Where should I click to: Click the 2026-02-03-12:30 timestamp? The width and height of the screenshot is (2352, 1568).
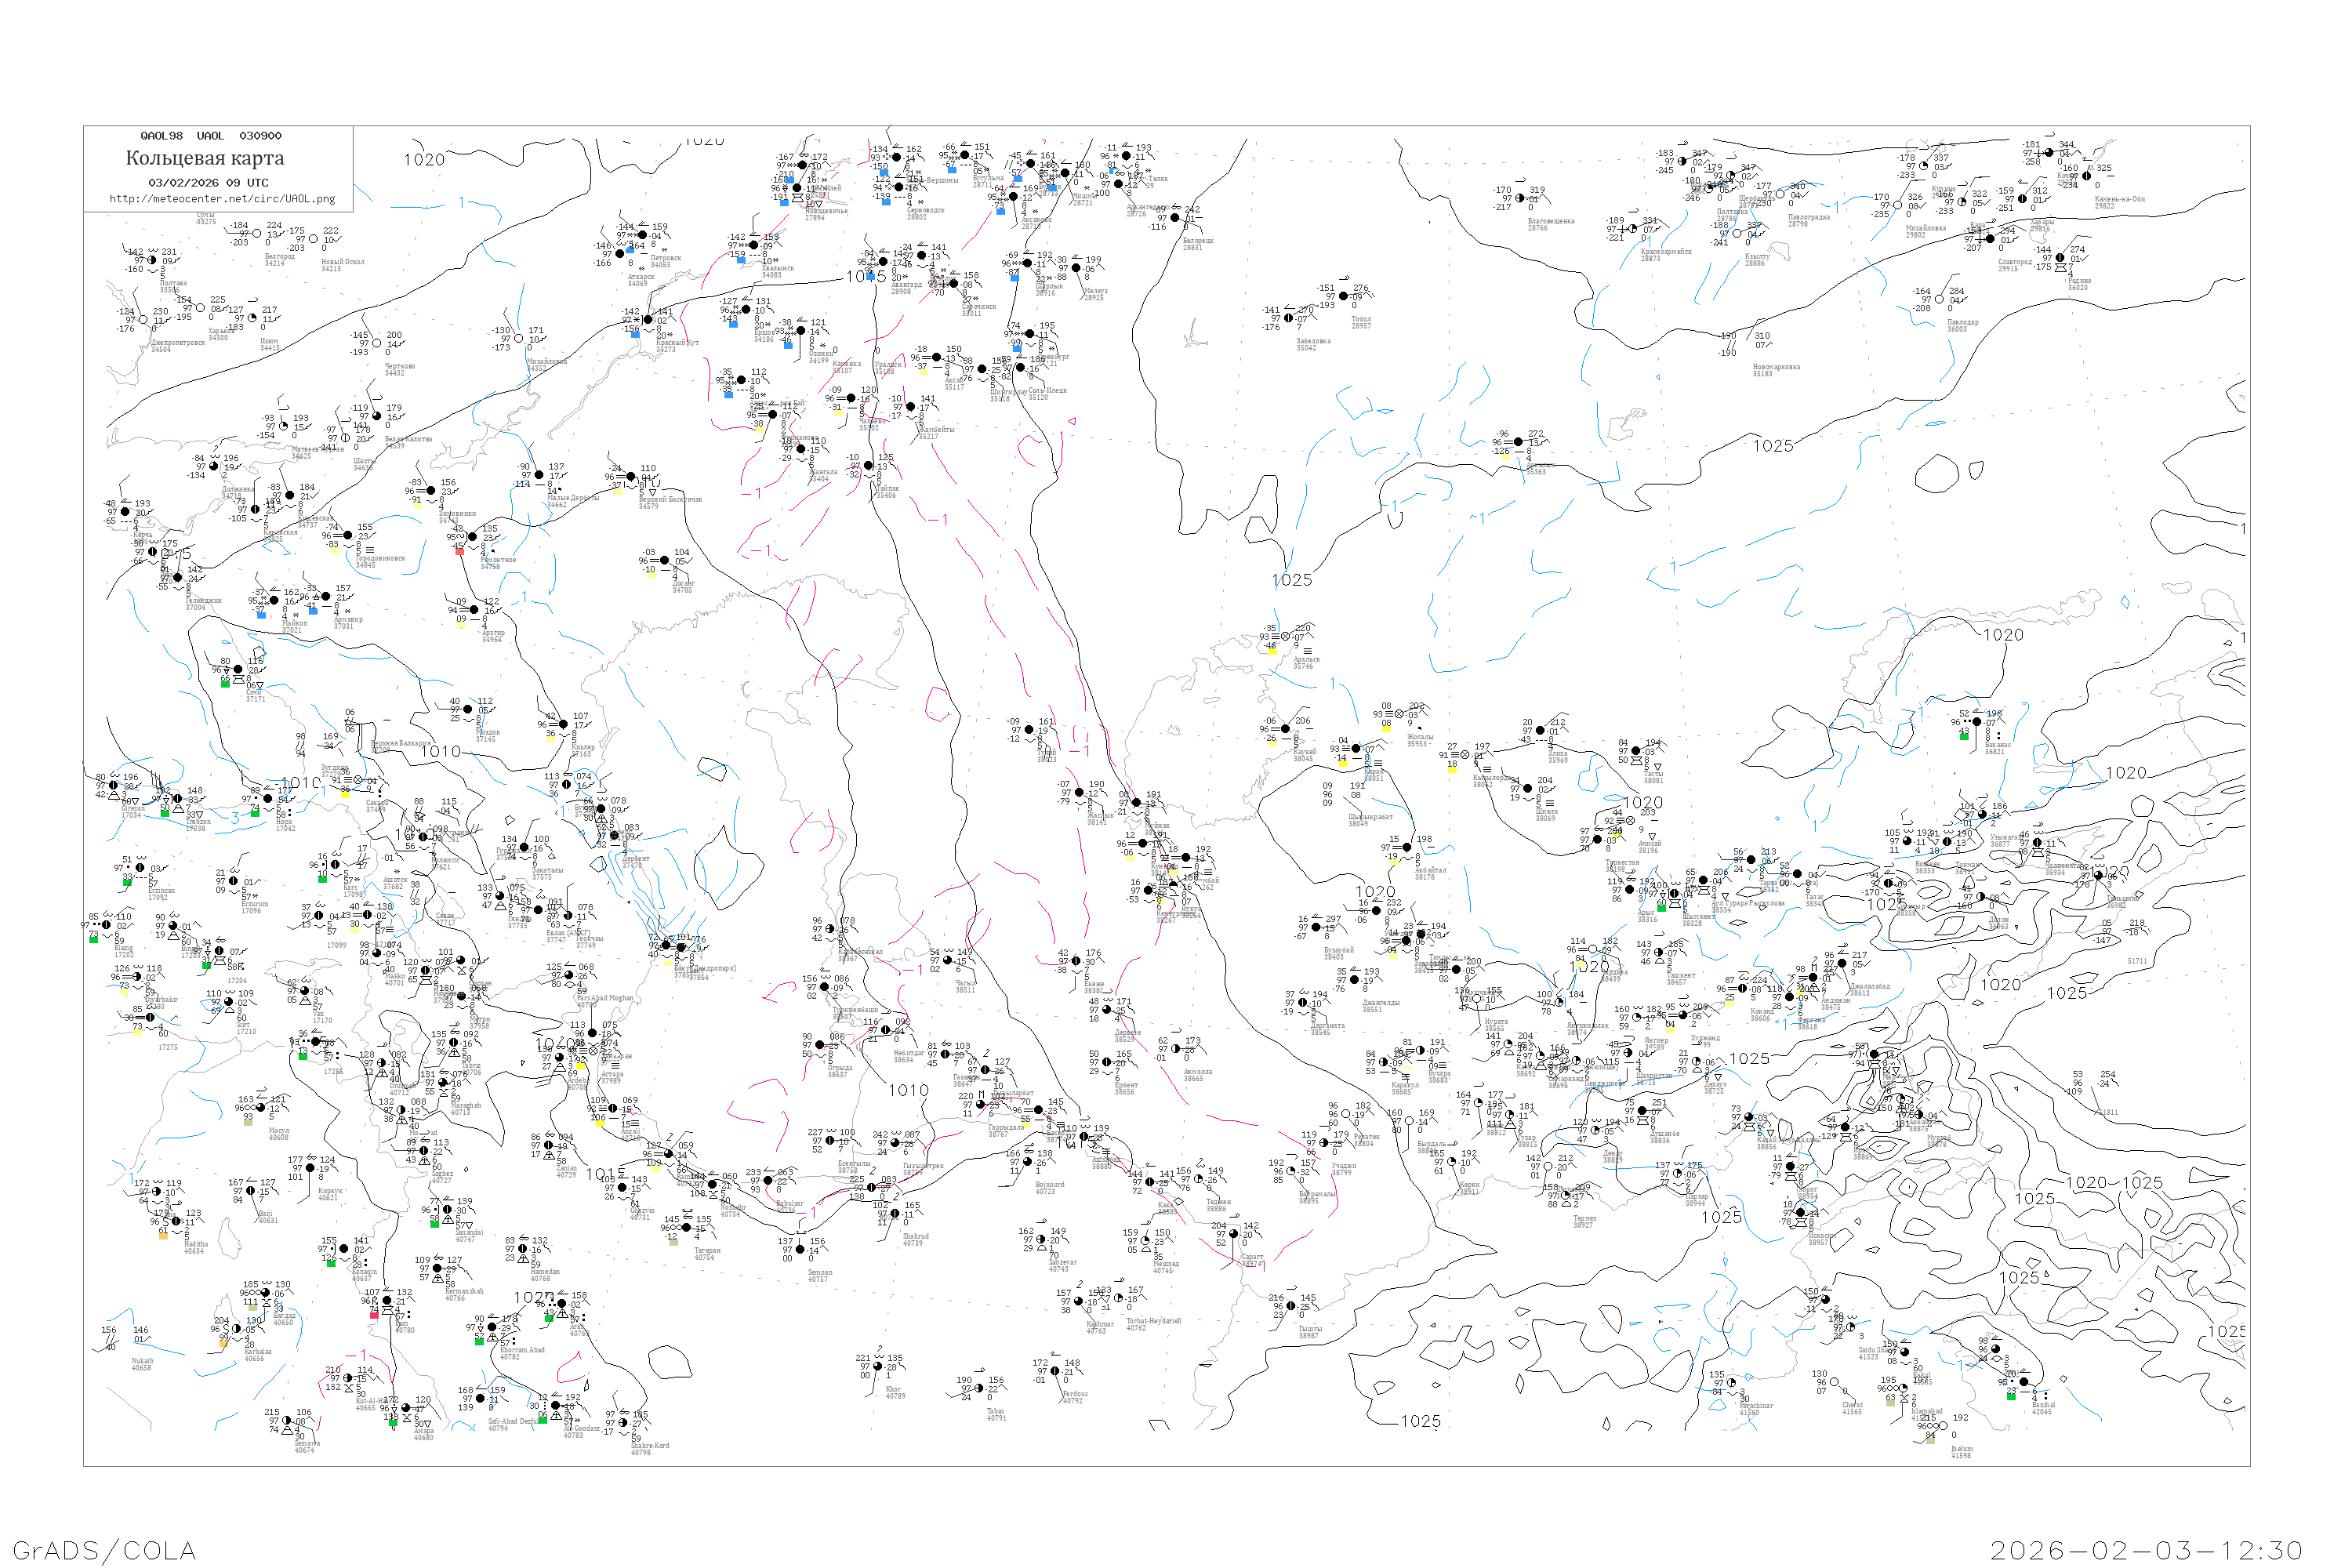(x=2146, y=1550)
